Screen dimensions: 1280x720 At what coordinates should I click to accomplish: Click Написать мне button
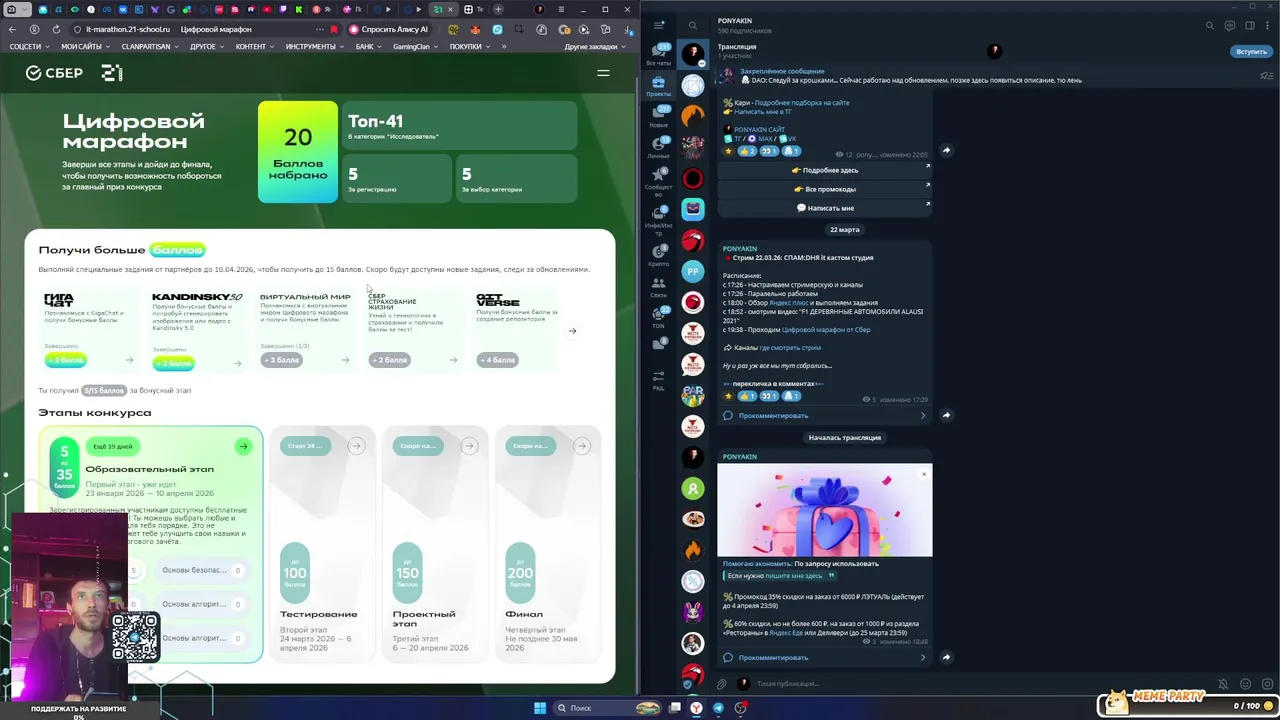coord(825,208)
